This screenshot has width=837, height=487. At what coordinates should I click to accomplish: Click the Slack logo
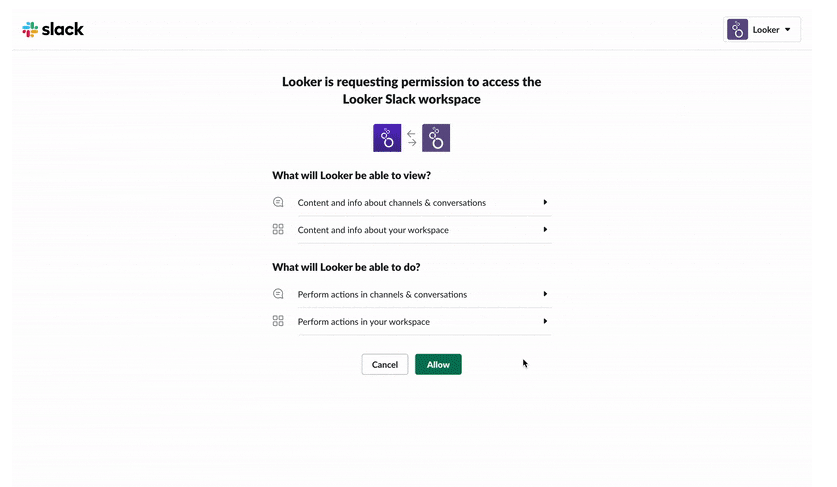(x=53, y=29)
